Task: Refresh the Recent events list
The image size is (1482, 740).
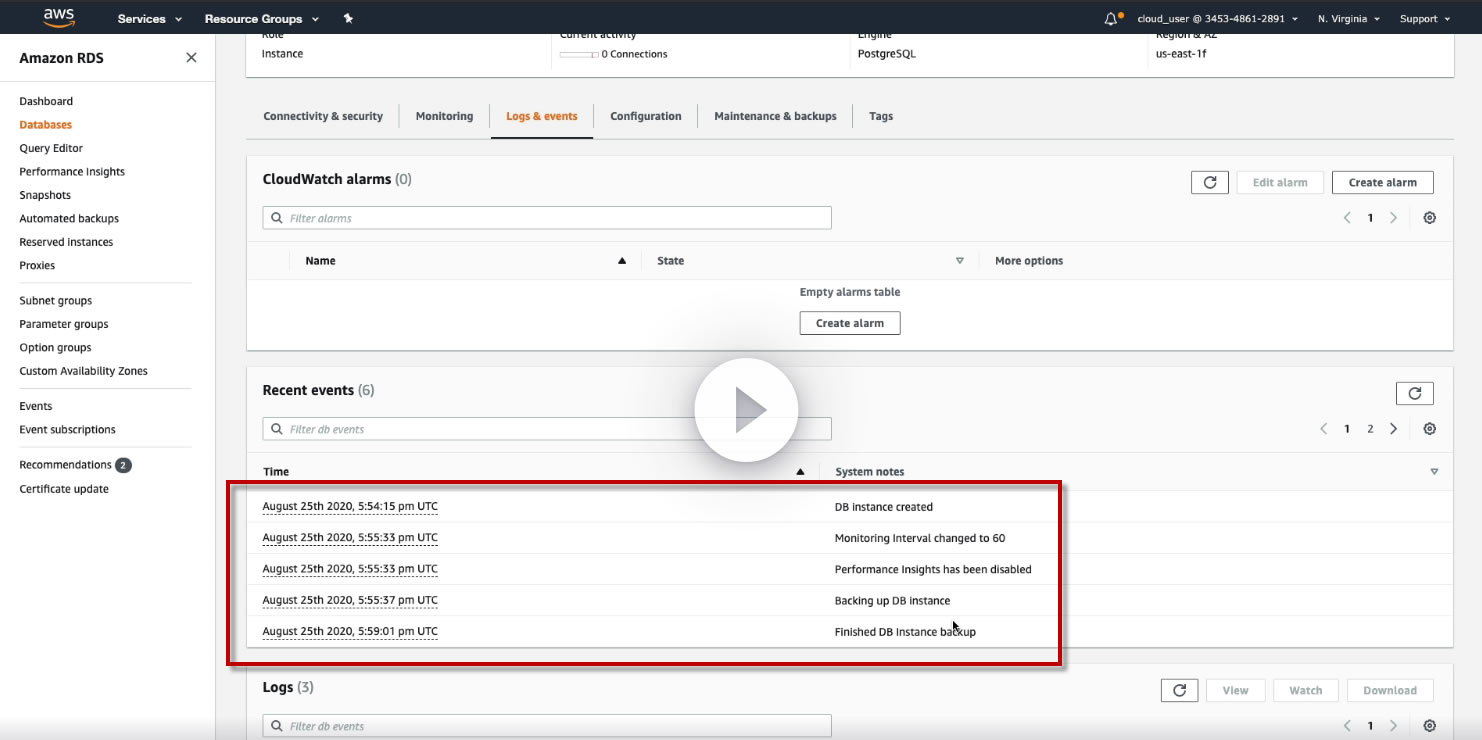Action: coord(1414,393)
